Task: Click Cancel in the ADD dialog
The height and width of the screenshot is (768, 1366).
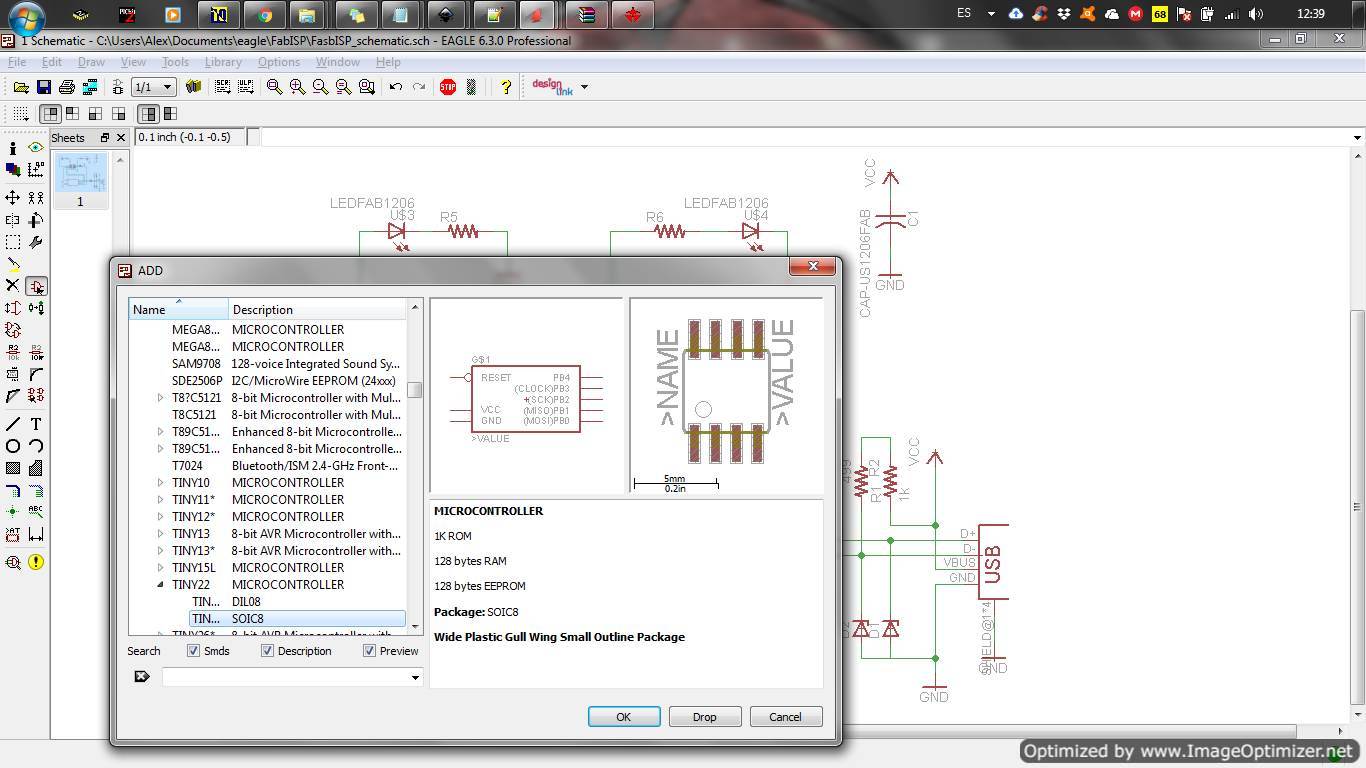Action: [x=785, y=717]
